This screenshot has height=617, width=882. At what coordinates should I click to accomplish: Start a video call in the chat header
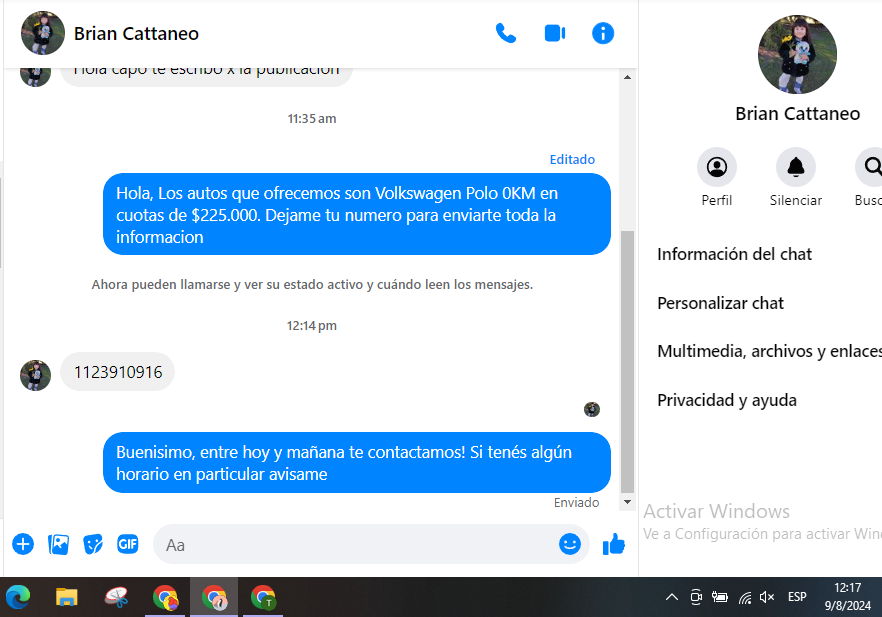point(555,33)
